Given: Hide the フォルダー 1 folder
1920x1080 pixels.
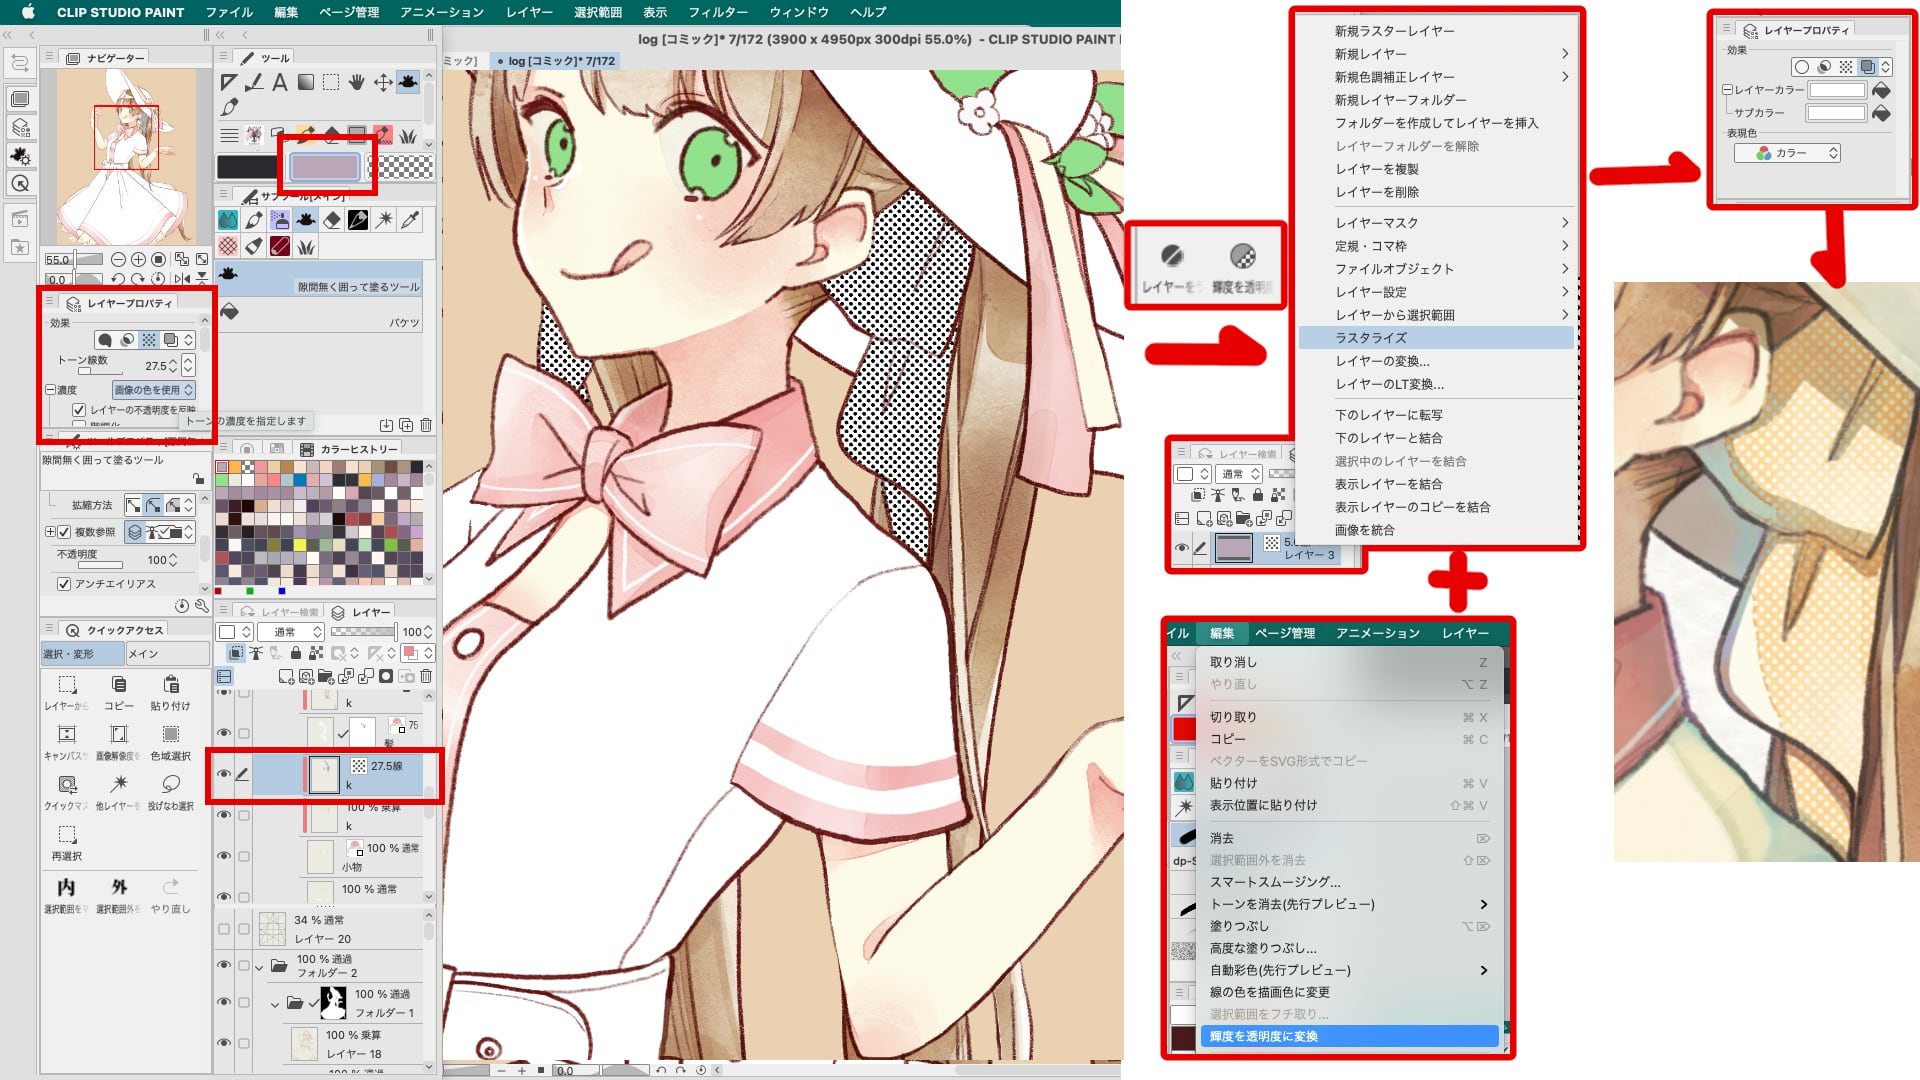Looking at the screenshot, I should 224,1002.
